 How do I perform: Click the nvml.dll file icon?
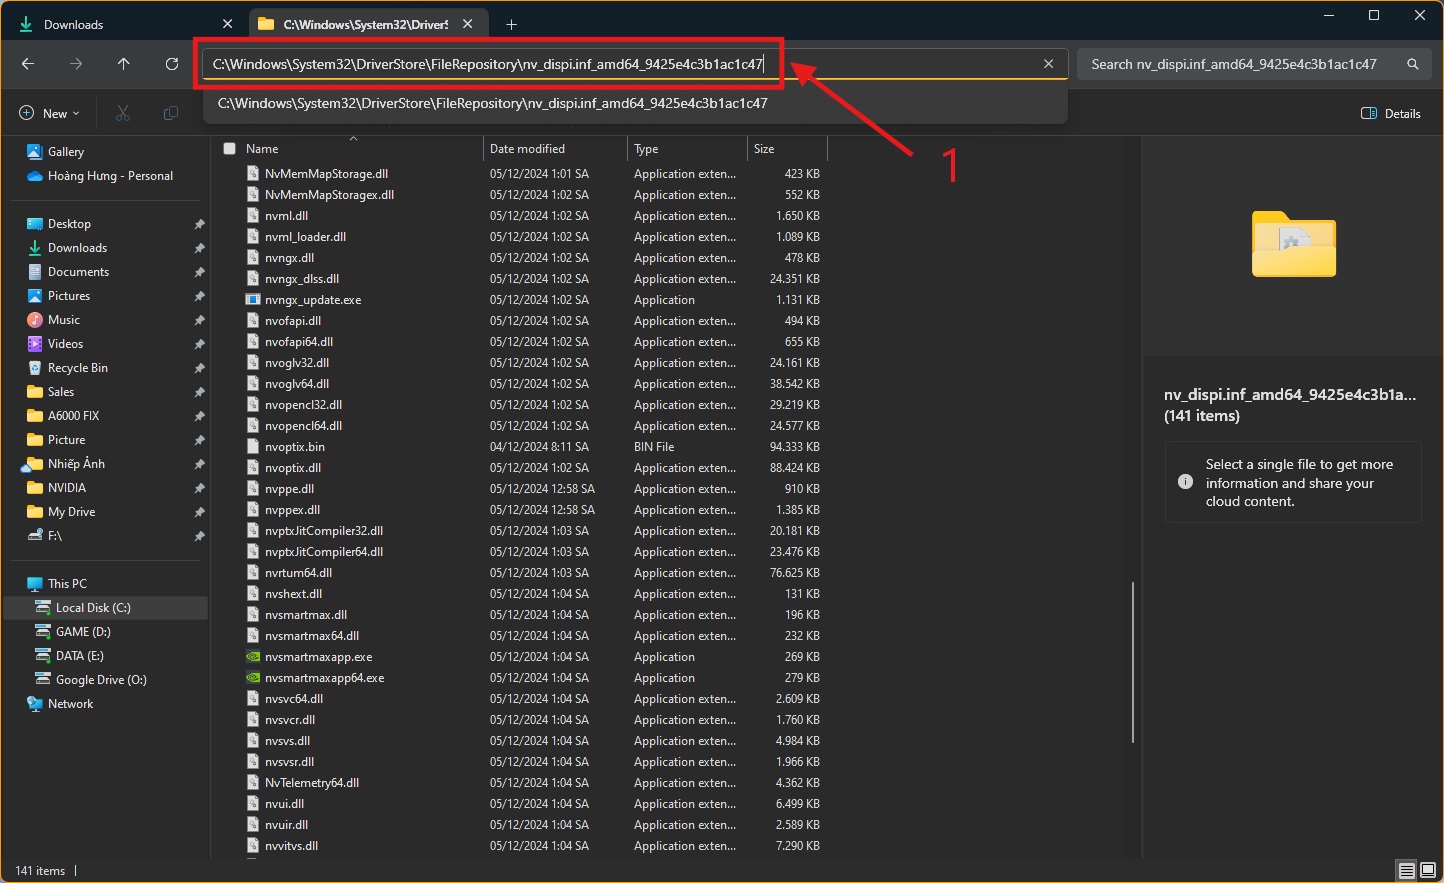click(x=253, y=216)
